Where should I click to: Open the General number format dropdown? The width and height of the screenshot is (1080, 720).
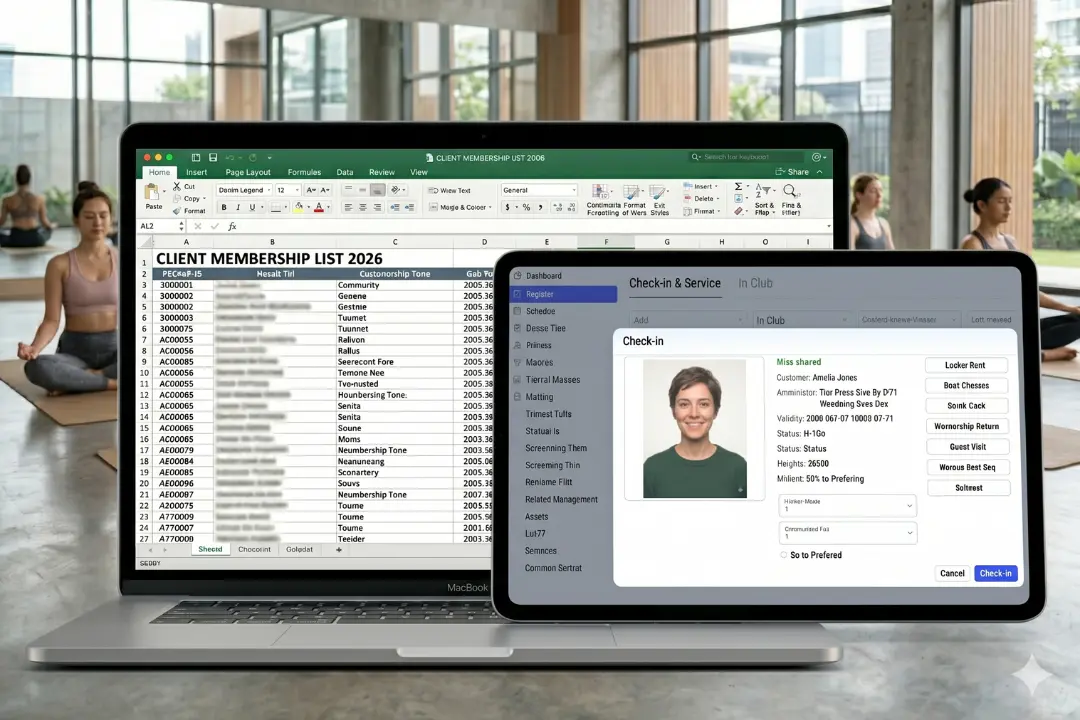[539, 190]
